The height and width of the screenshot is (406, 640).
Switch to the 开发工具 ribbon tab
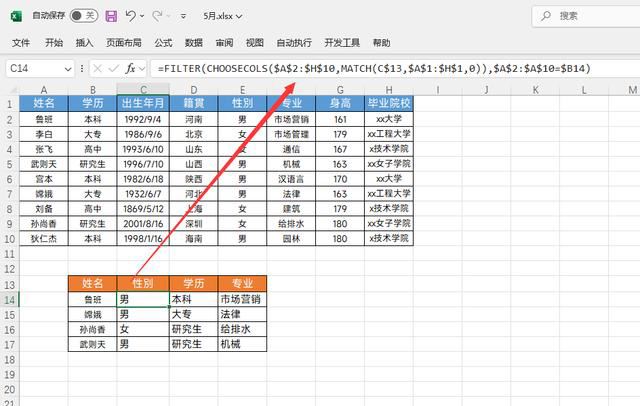click(342, 43)
